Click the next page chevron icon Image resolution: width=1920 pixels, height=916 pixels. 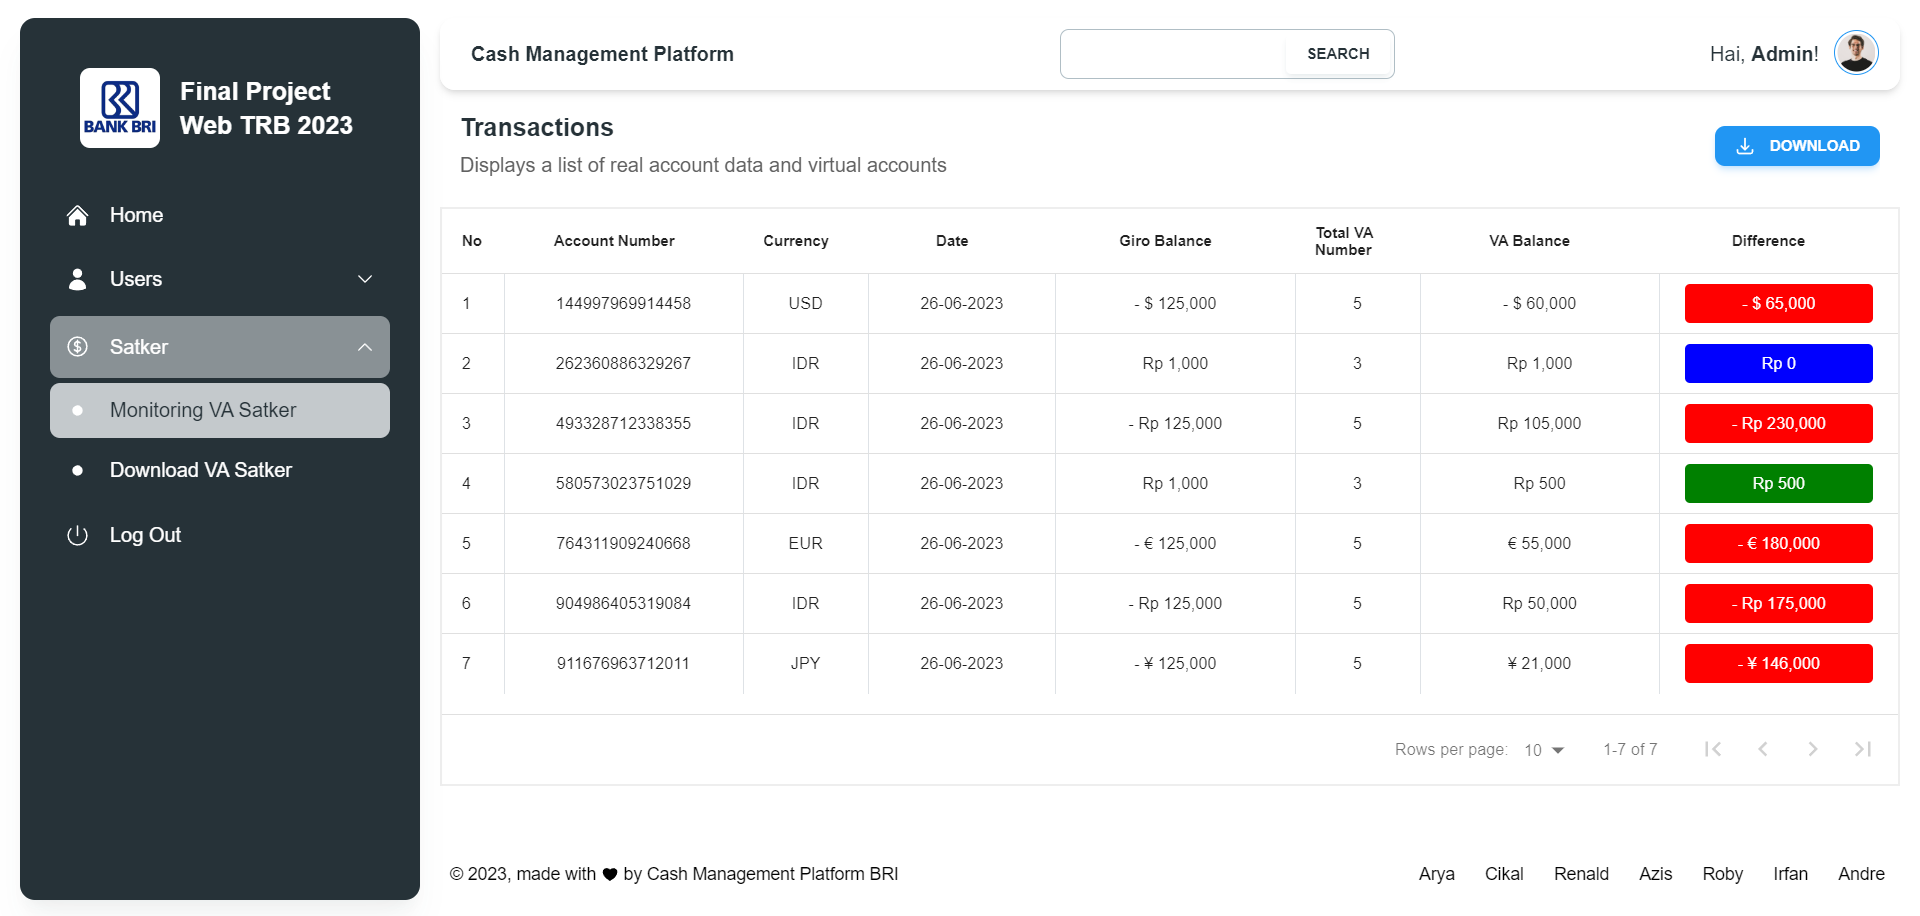(1813, 749)
